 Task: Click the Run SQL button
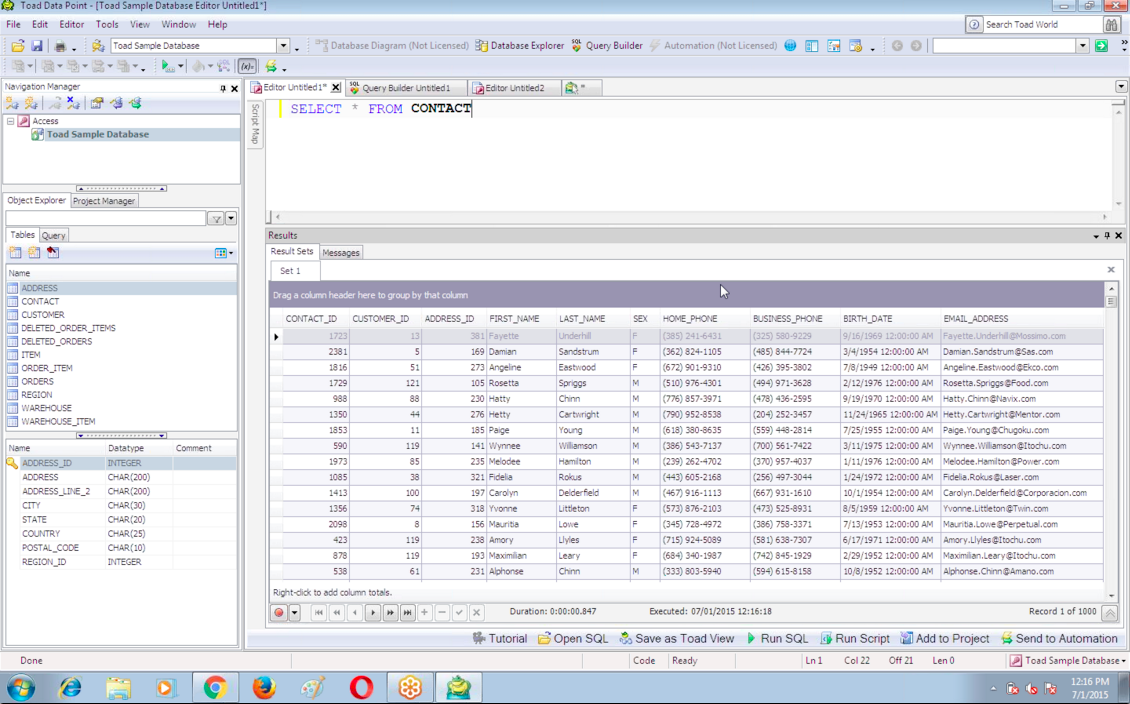coord(776,638)
